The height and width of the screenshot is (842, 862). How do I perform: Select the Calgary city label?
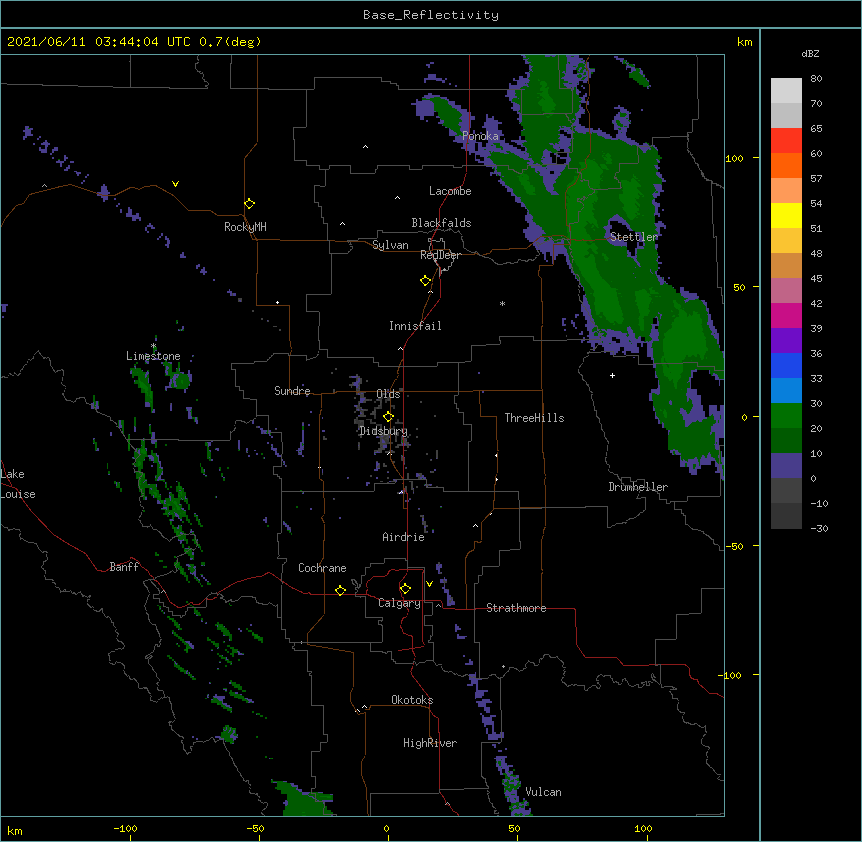pyautogui.click(x=399, y=603)
